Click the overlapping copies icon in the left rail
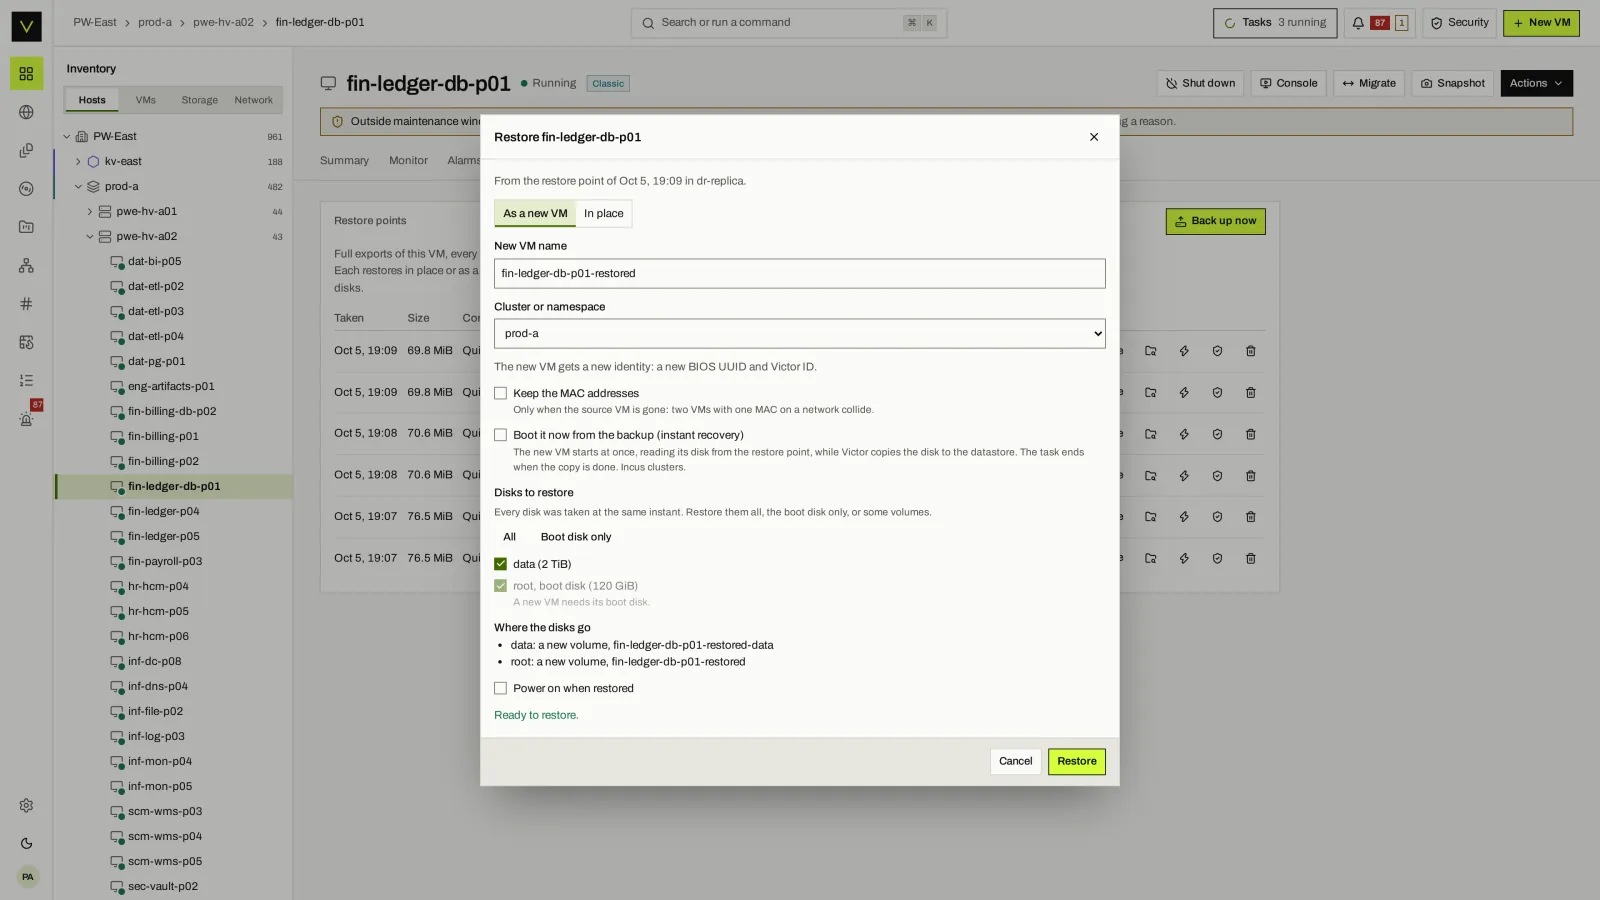 coord(26,151)
